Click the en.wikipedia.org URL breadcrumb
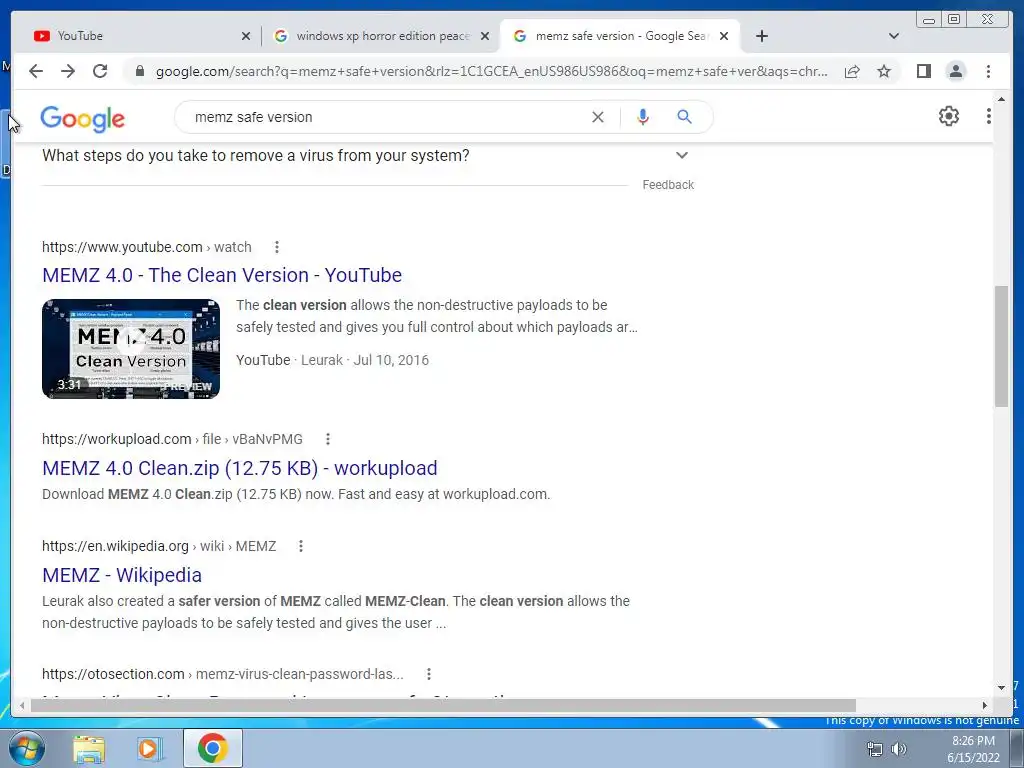 point(159,546)
